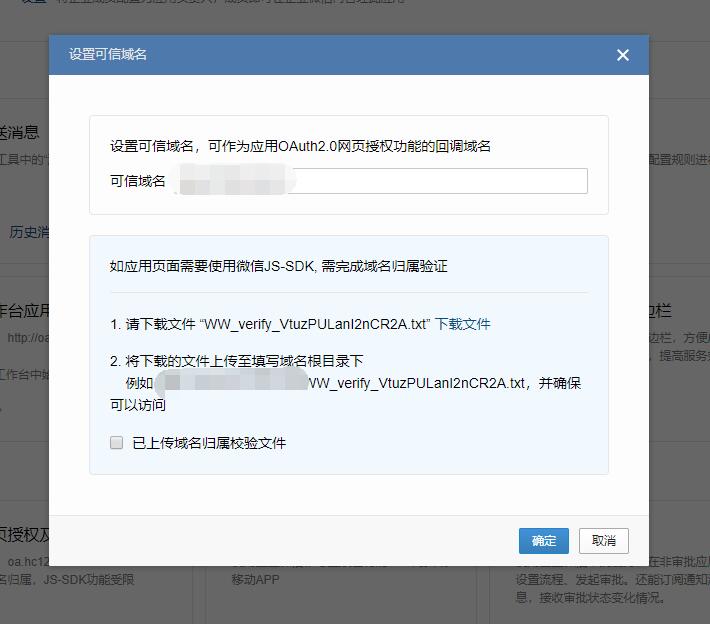
Task: Click the 网页授权 heading at bottom left
Action: [x=24, y=534]
